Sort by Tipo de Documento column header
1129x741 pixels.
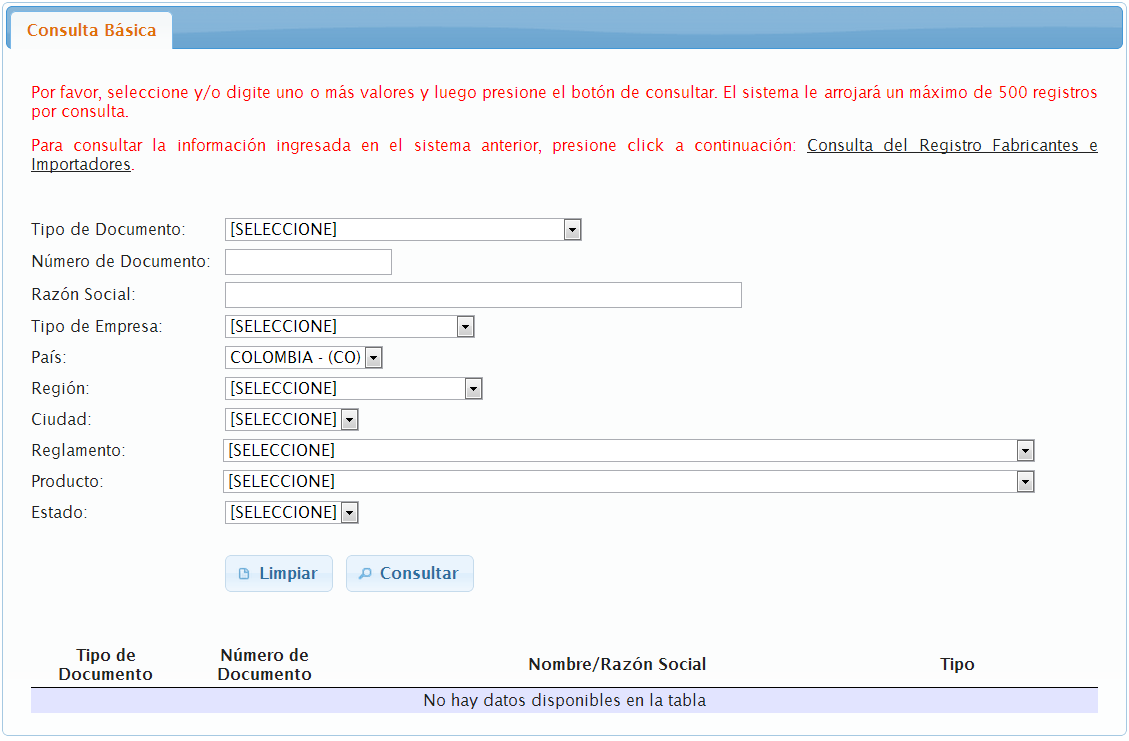(106, 665)
